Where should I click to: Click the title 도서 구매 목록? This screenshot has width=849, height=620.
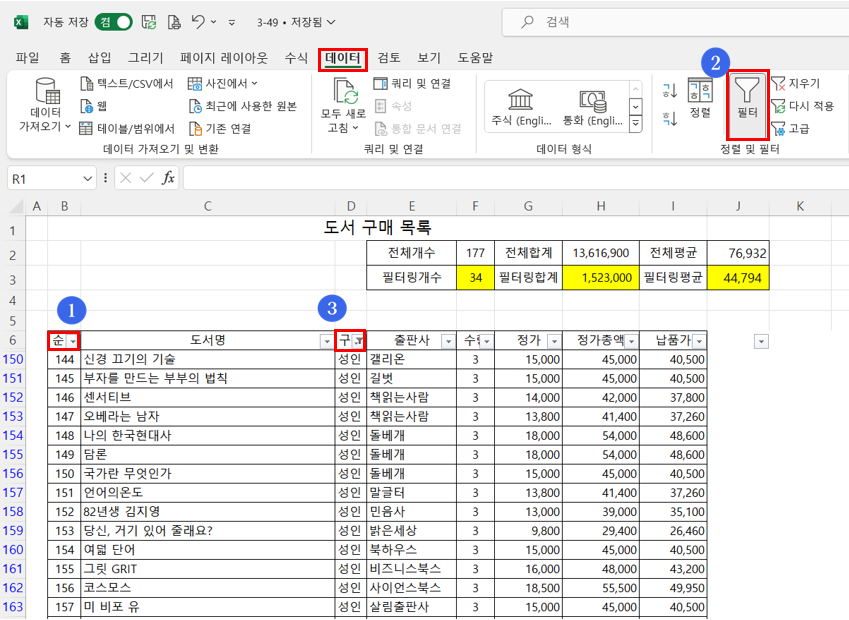[377, 227]
